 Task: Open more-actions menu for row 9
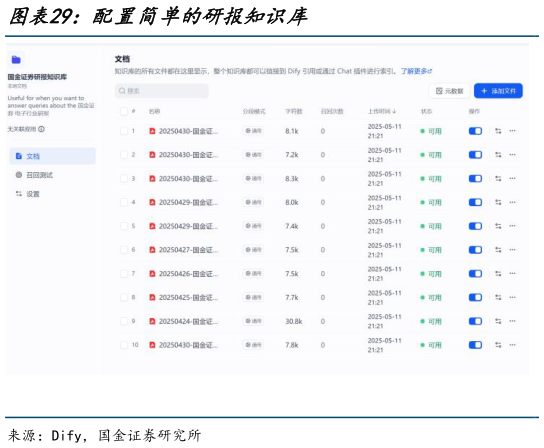(x=512, y=321)
